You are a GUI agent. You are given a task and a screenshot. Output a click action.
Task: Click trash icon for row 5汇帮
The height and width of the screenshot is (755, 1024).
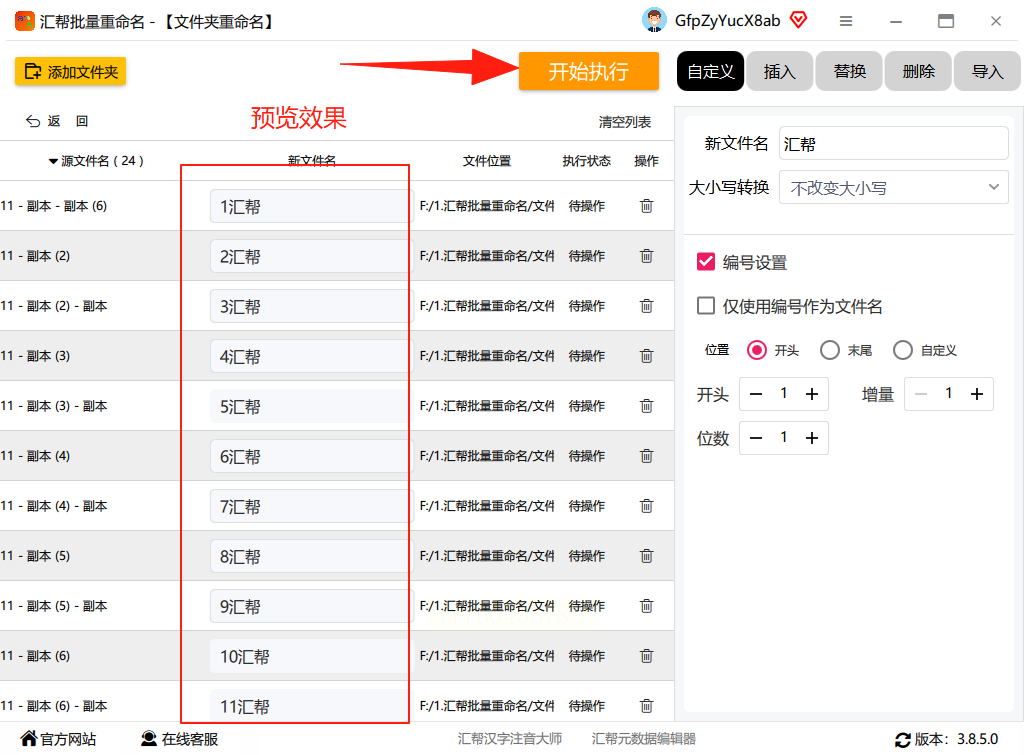pyautogui.click(x=646, y=406)
